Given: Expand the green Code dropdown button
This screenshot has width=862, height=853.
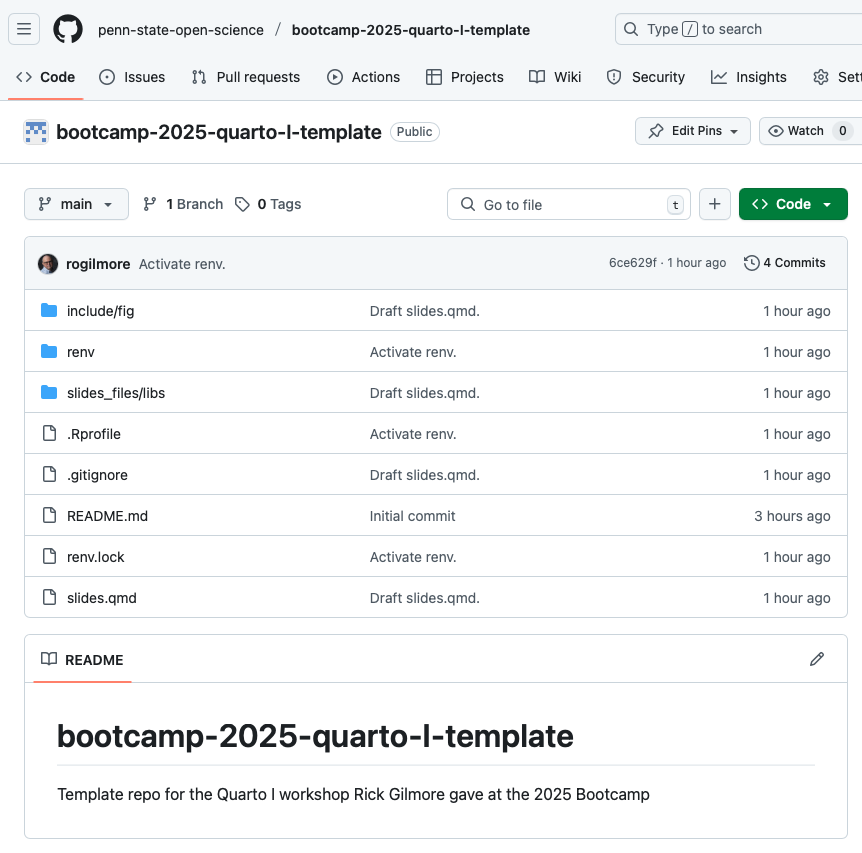Looking at the screenshot, I should (x=792, y=204).
